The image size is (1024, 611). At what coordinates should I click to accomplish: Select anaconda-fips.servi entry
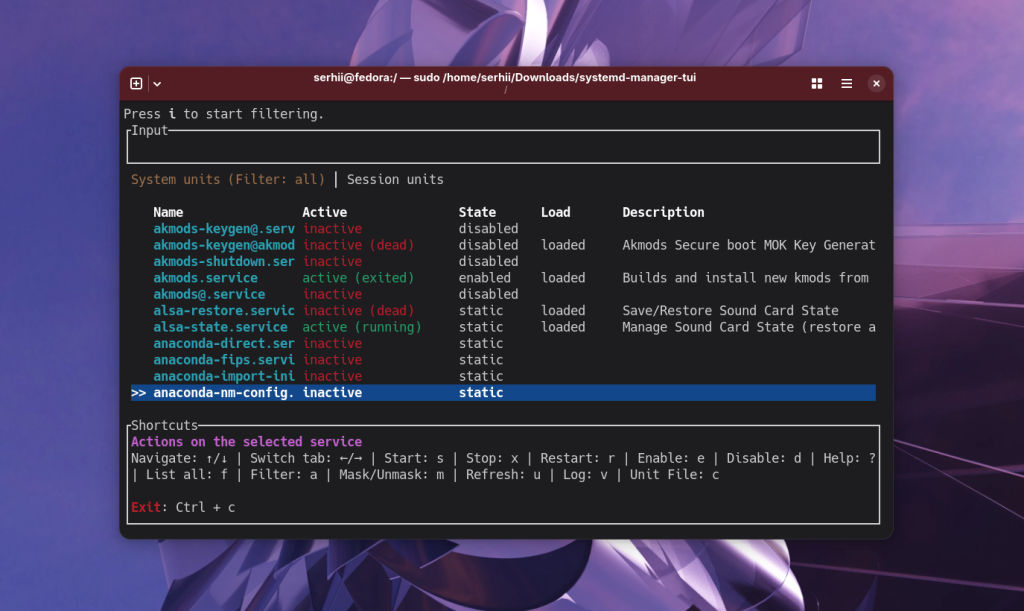pos(224,359)
